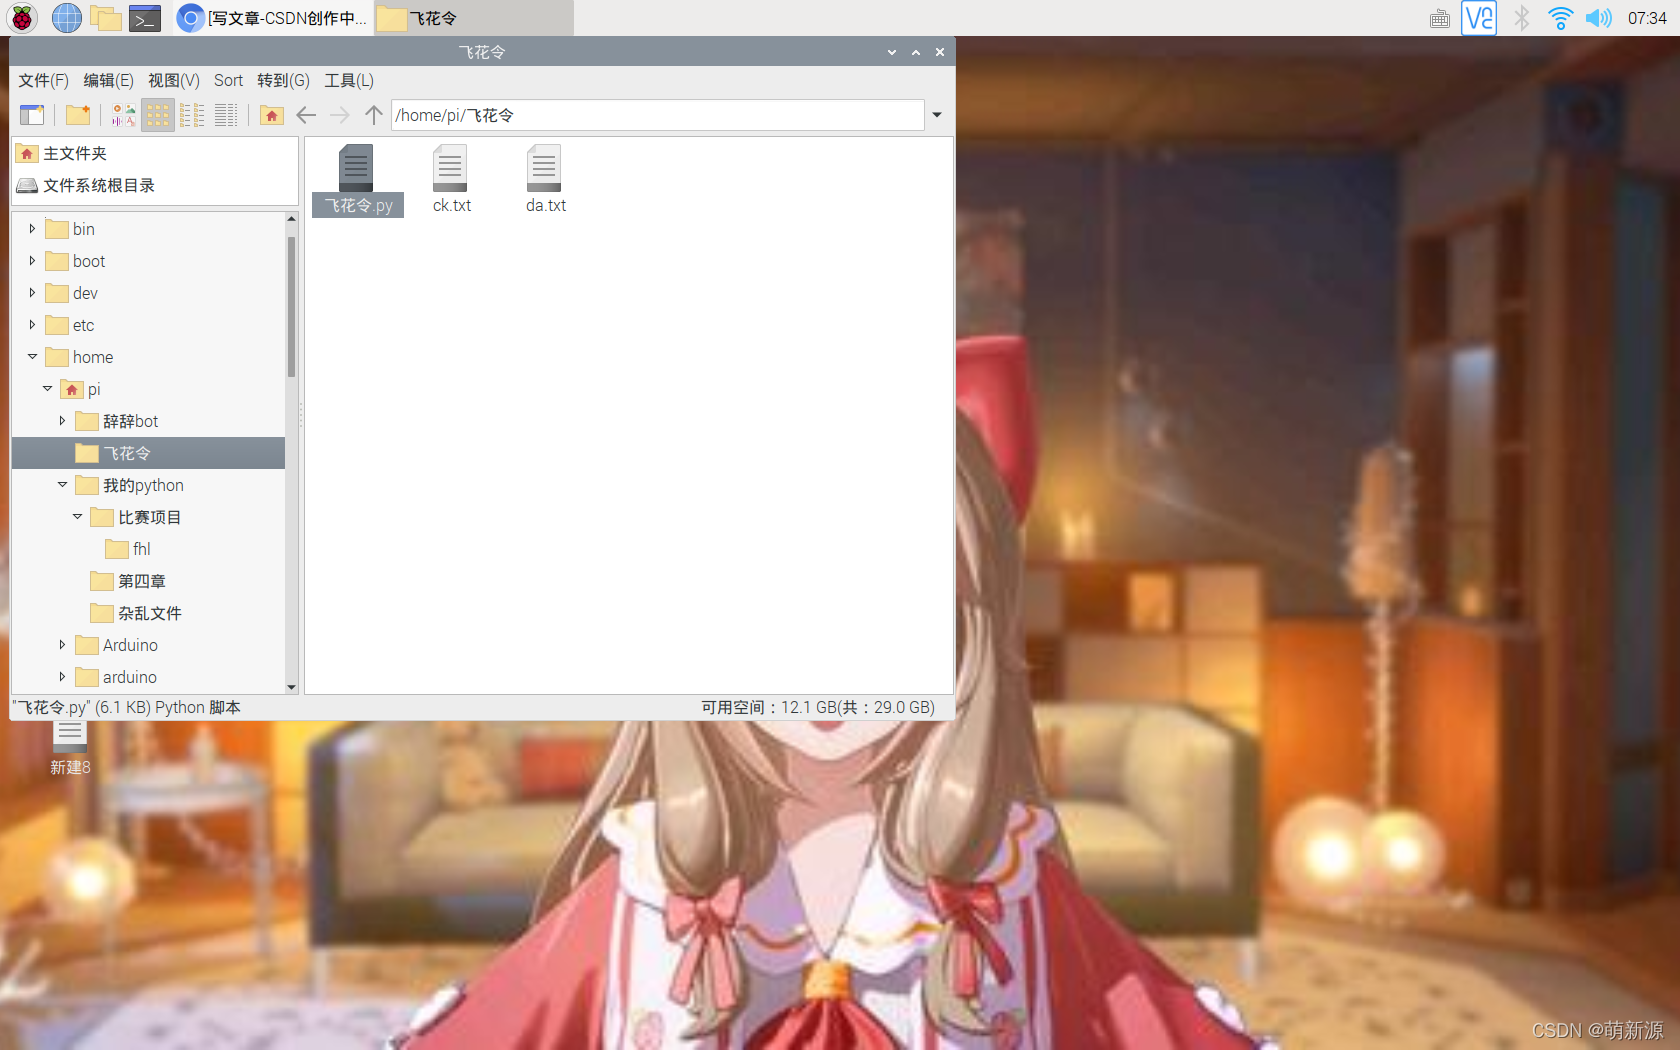Open the Sort menu
Image resolution: width=1680 pixels, height=1050 pixels.
(x=228, y=81)
